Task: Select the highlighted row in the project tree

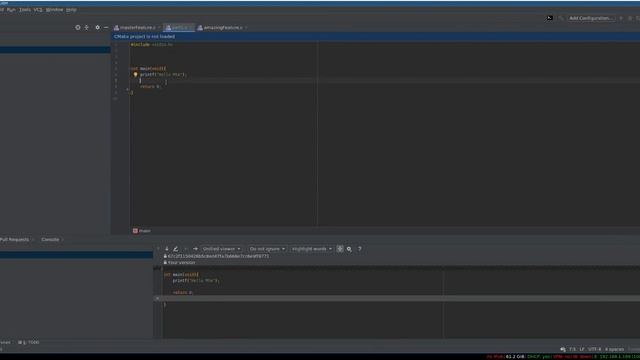Action: coord(55,50)
